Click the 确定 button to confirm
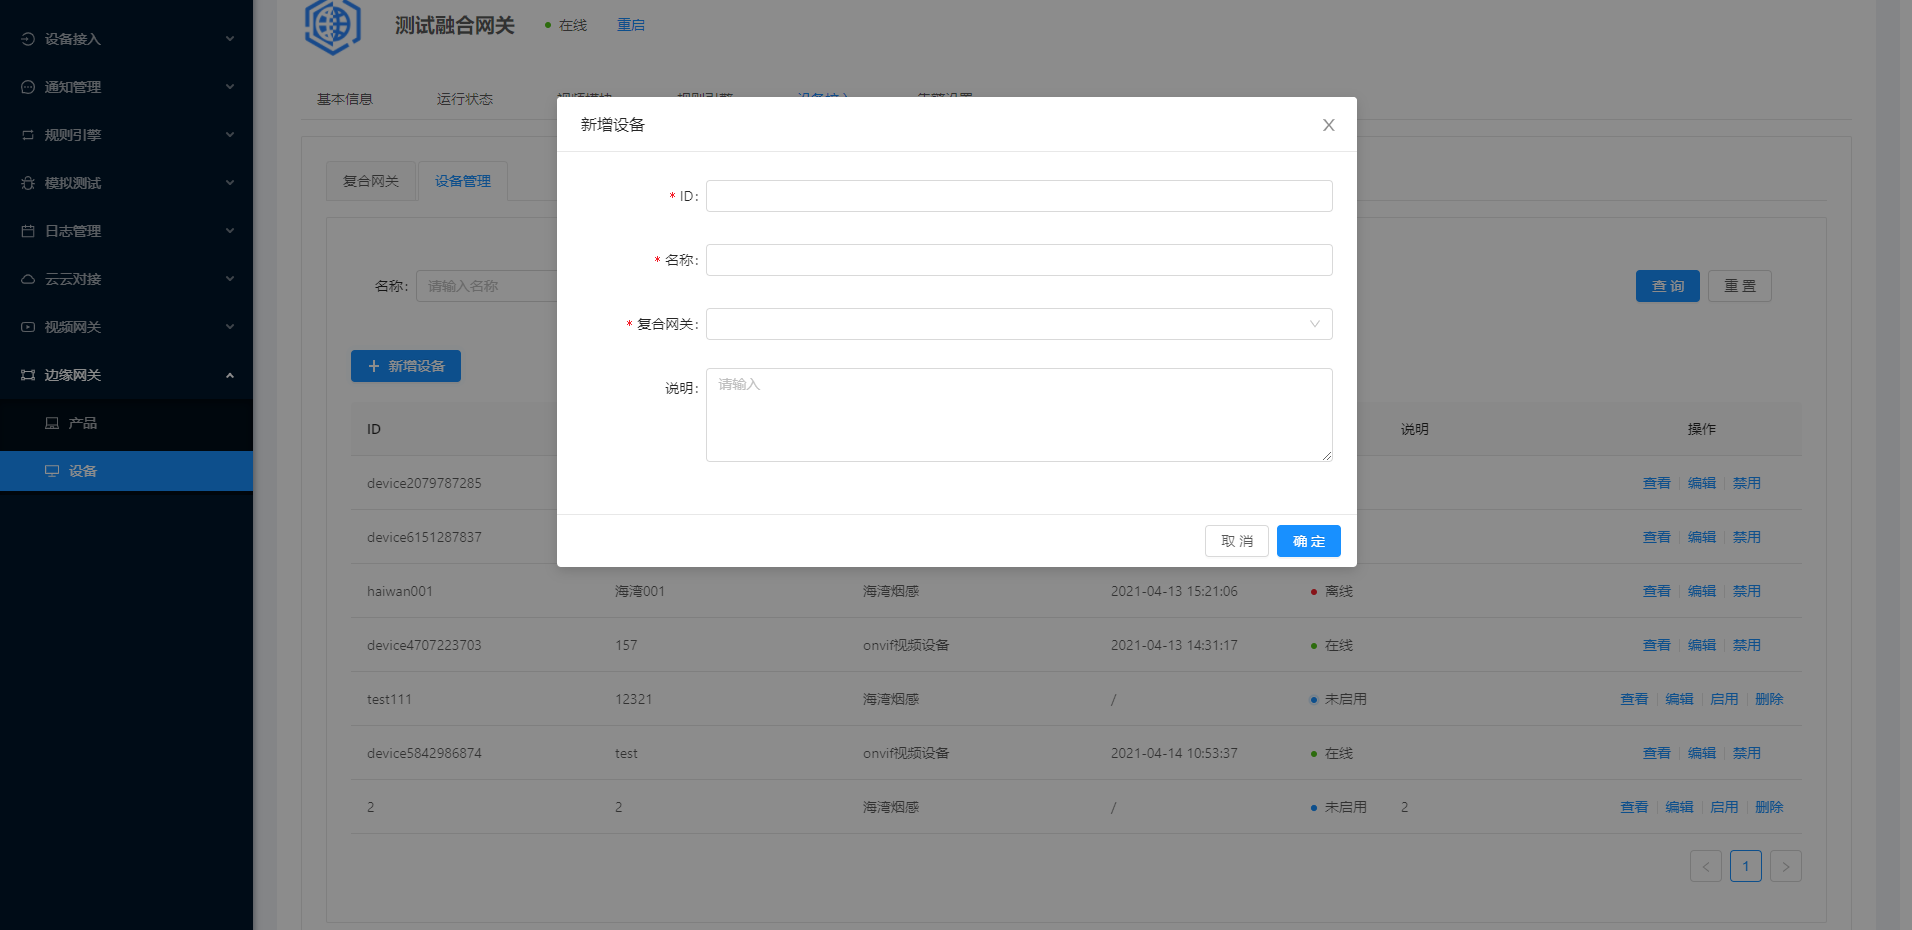This screenshot has height=930, width=1912. tap(1308, 541)
